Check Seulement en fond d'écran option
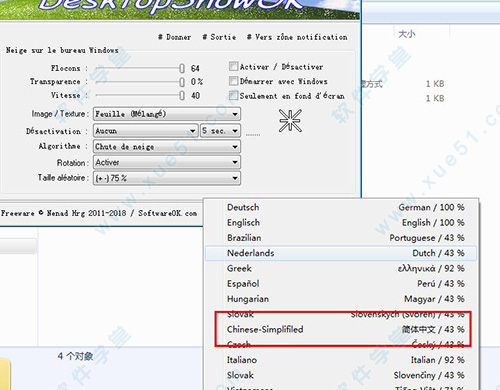The width and height of the screenshot is (500, 390). [x=233, y=95]
